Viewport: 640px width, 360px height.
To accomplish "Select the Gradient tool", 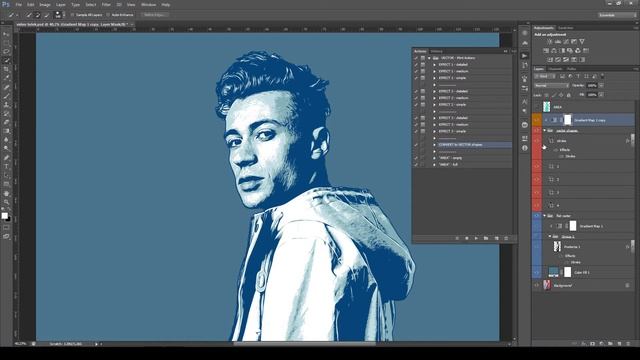I will (6, 131).
